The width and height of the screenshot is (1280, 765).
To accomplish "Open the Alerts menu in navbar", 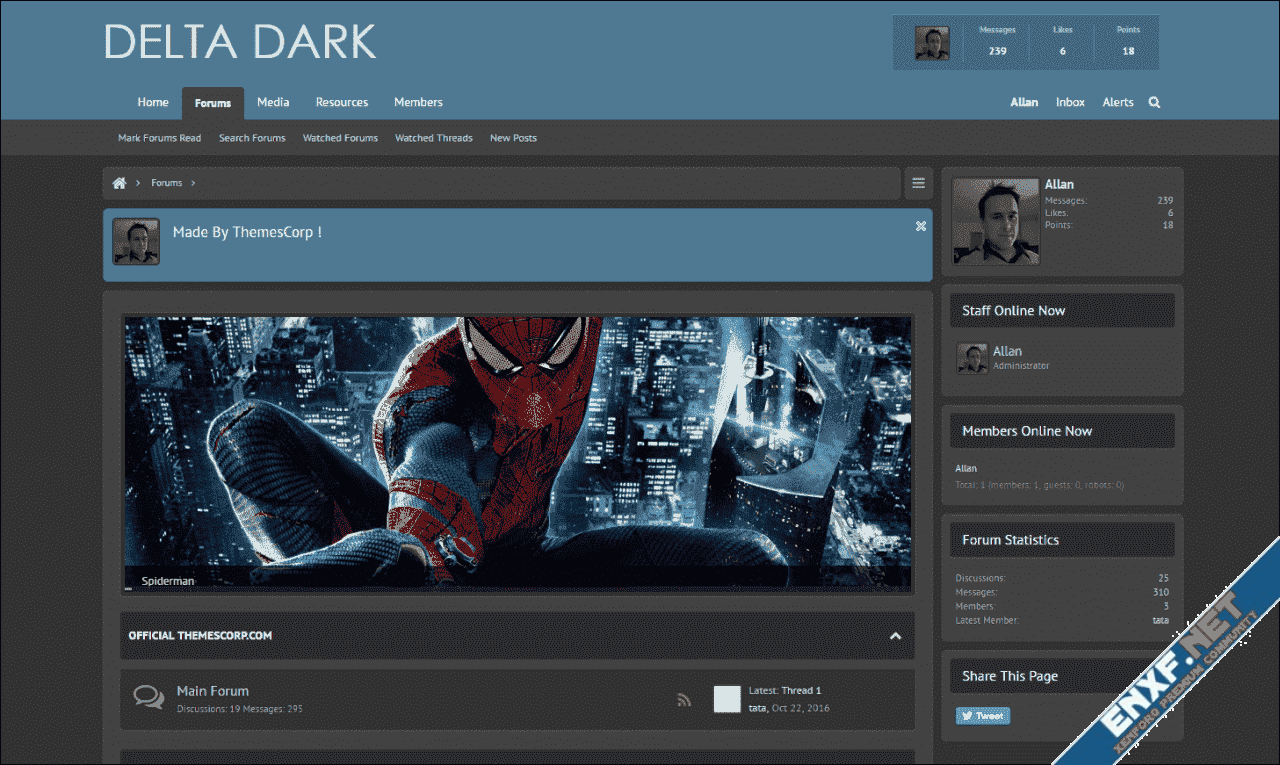I will click(x=1118, y=102).
